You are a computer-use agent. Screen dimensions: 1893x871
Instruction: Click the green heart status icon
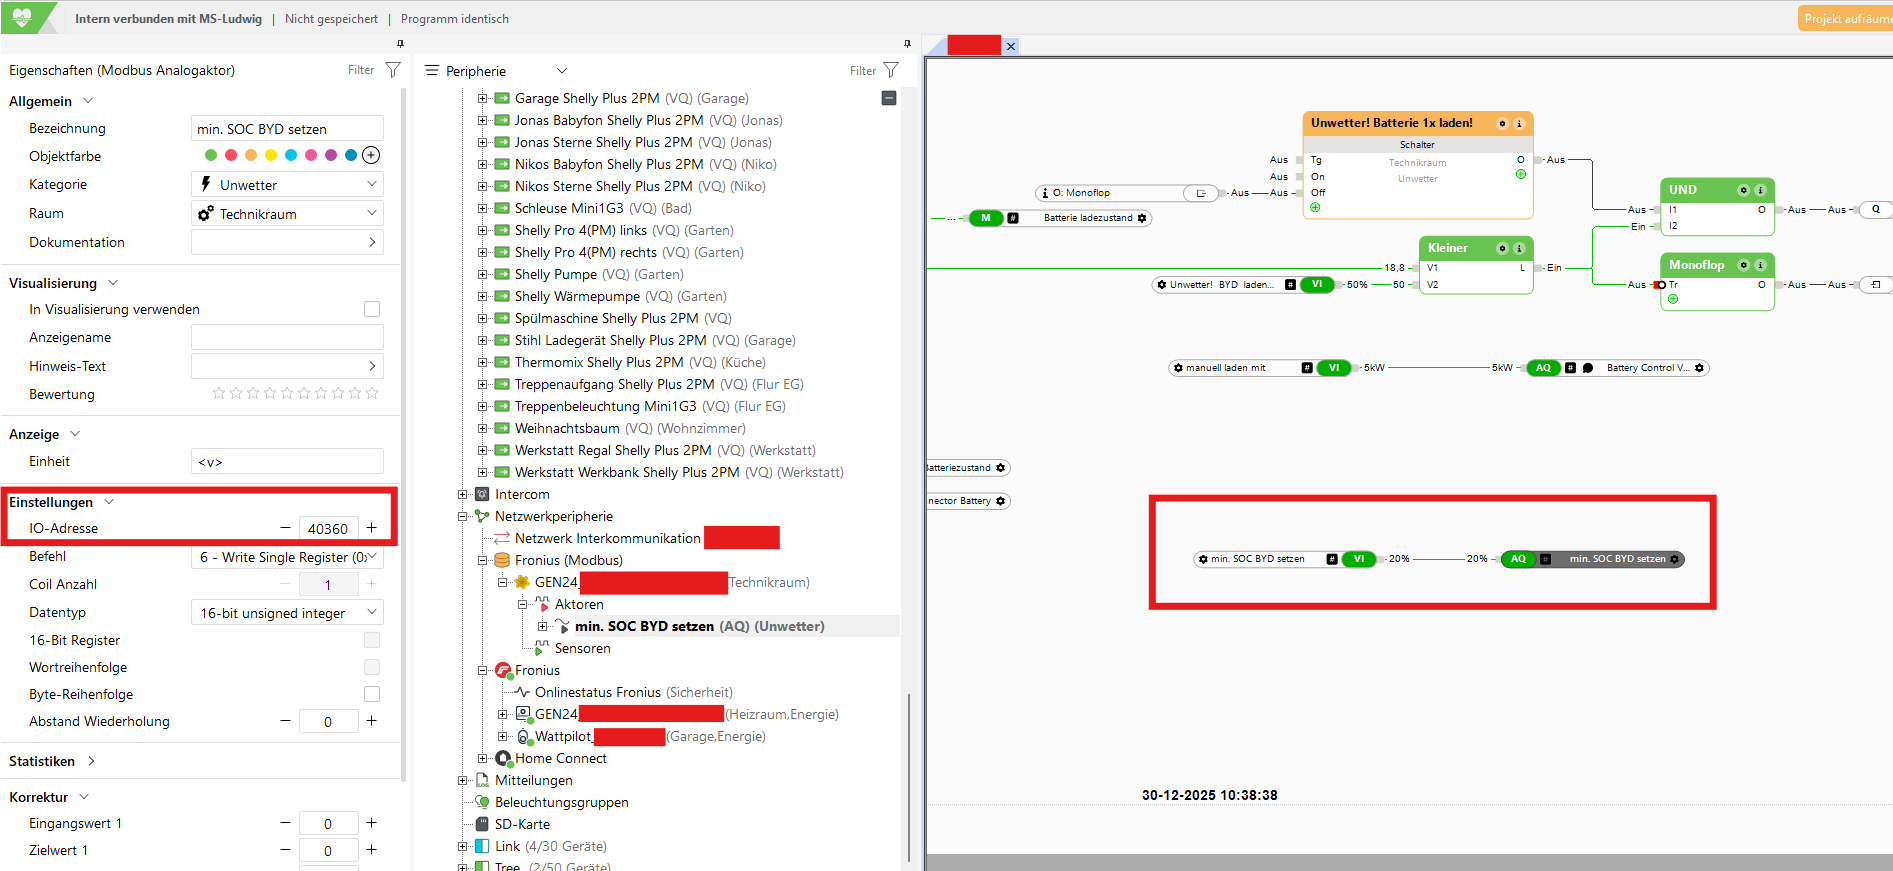[22, 17]
